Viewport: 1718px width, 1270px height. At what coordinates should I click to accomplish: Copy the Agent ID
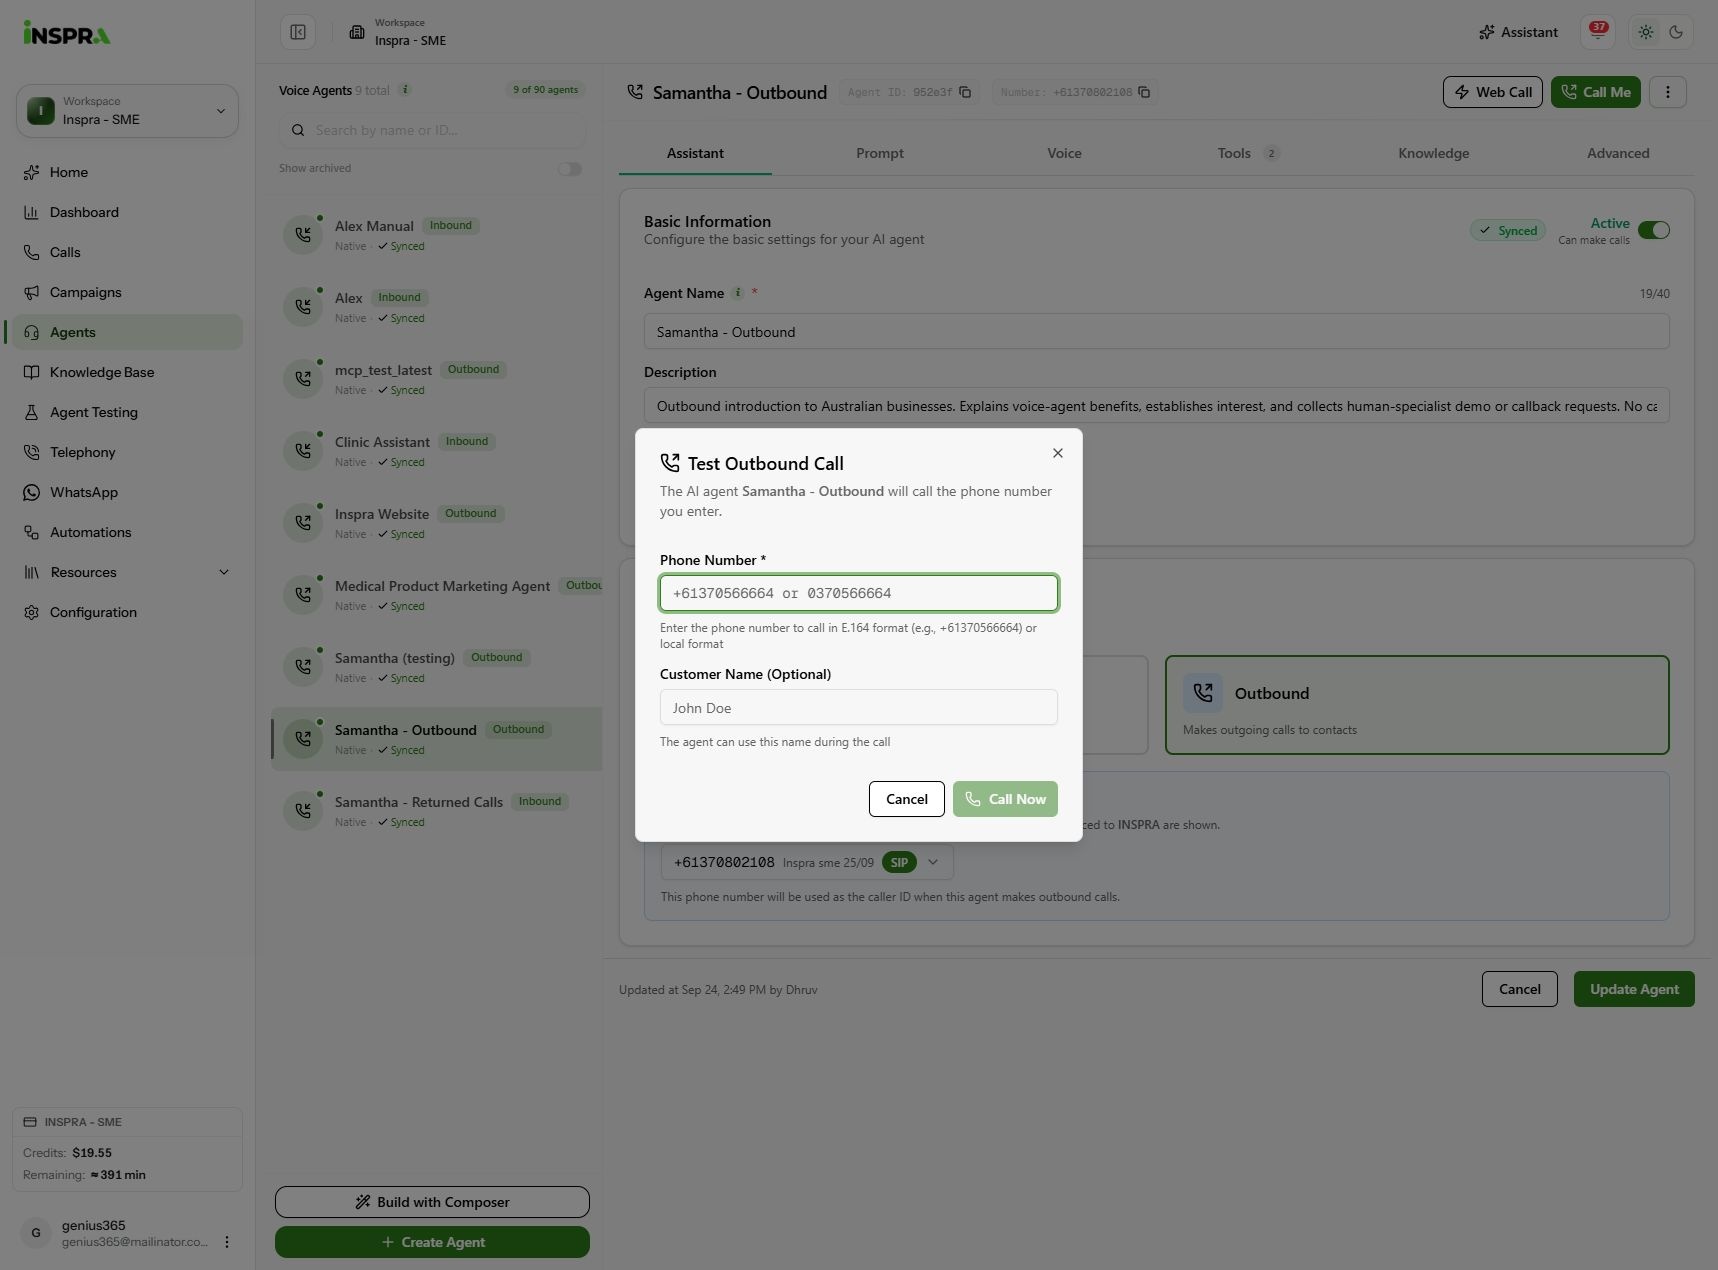coord(965,92)
